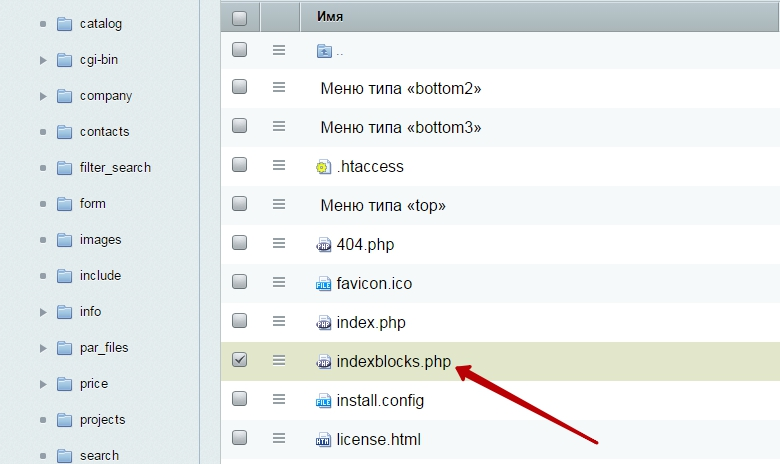Click the favicon.ico file icon
This screenshot has width=780, height=464.
point(323,284)
